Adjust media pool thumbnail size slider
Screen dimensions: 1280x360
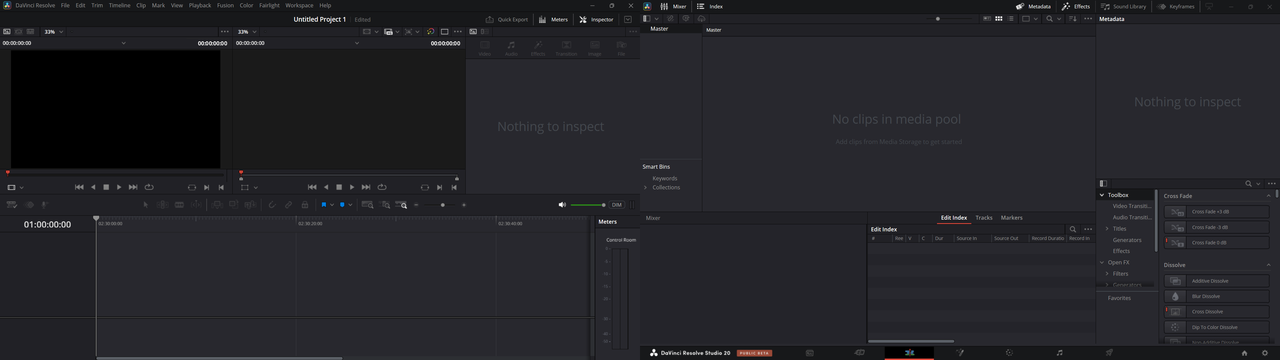point(938,18)
